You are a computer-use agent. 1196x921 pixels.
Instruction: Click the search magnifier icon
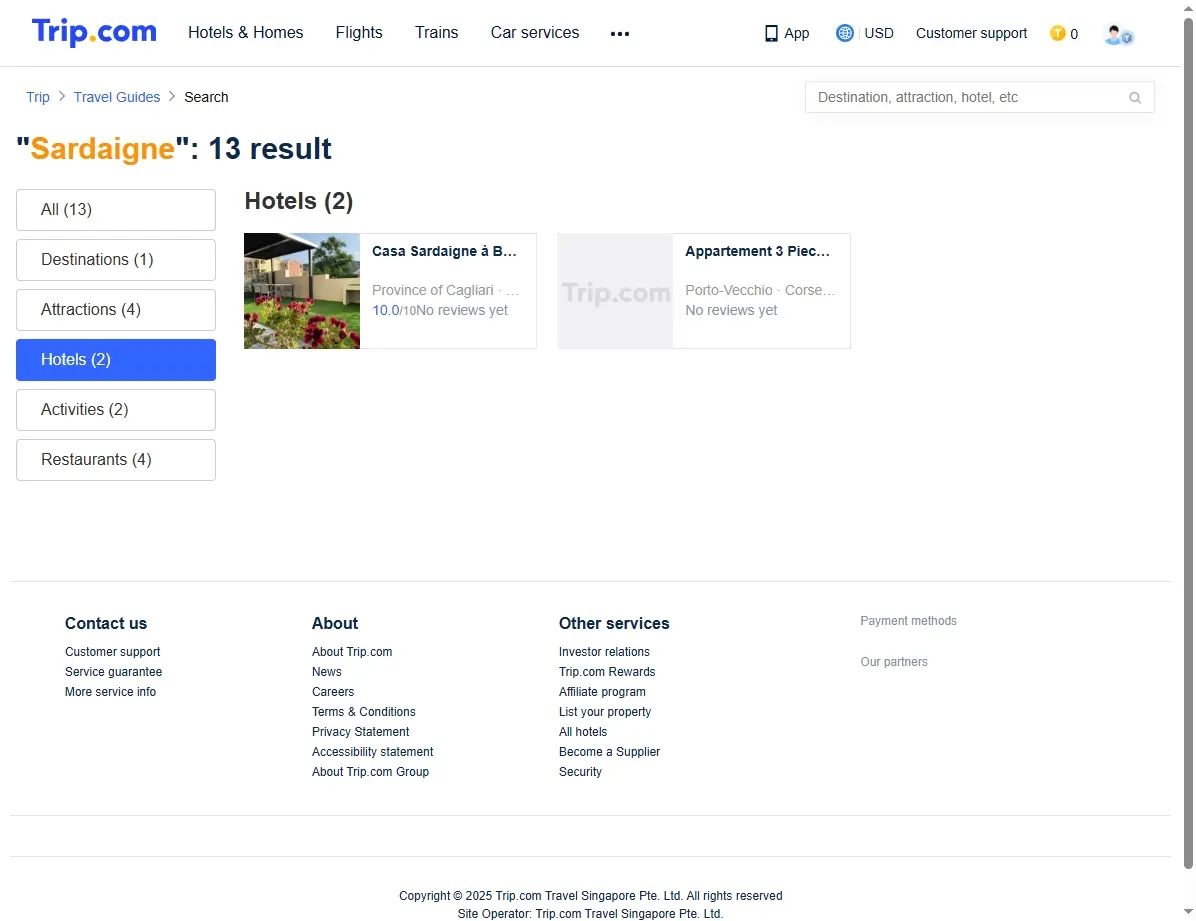(x=1135, y=98)
